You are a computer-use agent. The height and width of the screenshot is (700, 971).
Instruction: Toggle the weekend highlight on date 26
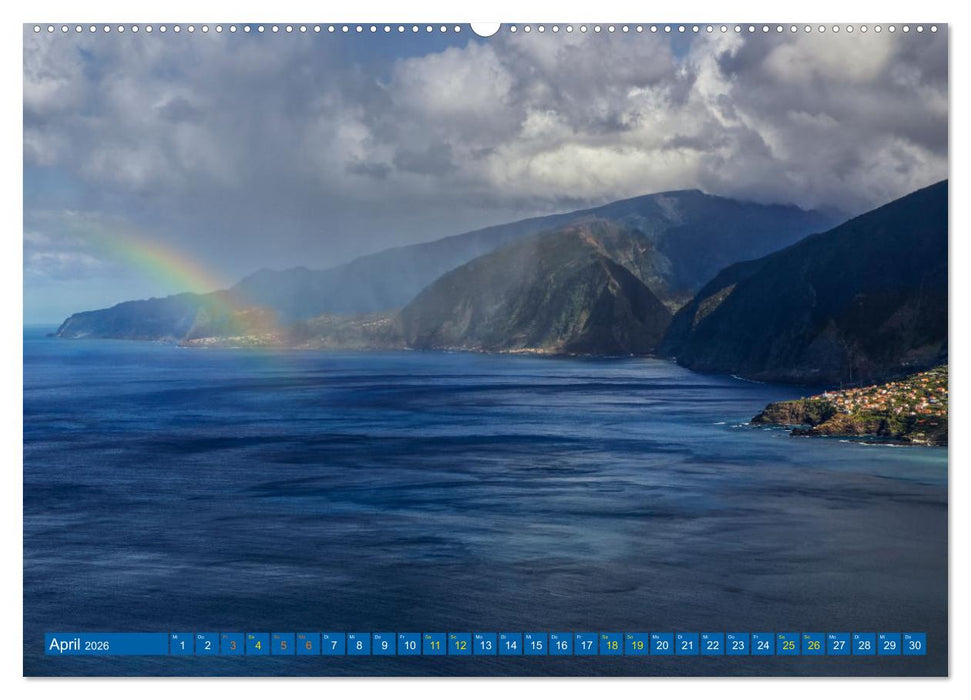point(811,646)
